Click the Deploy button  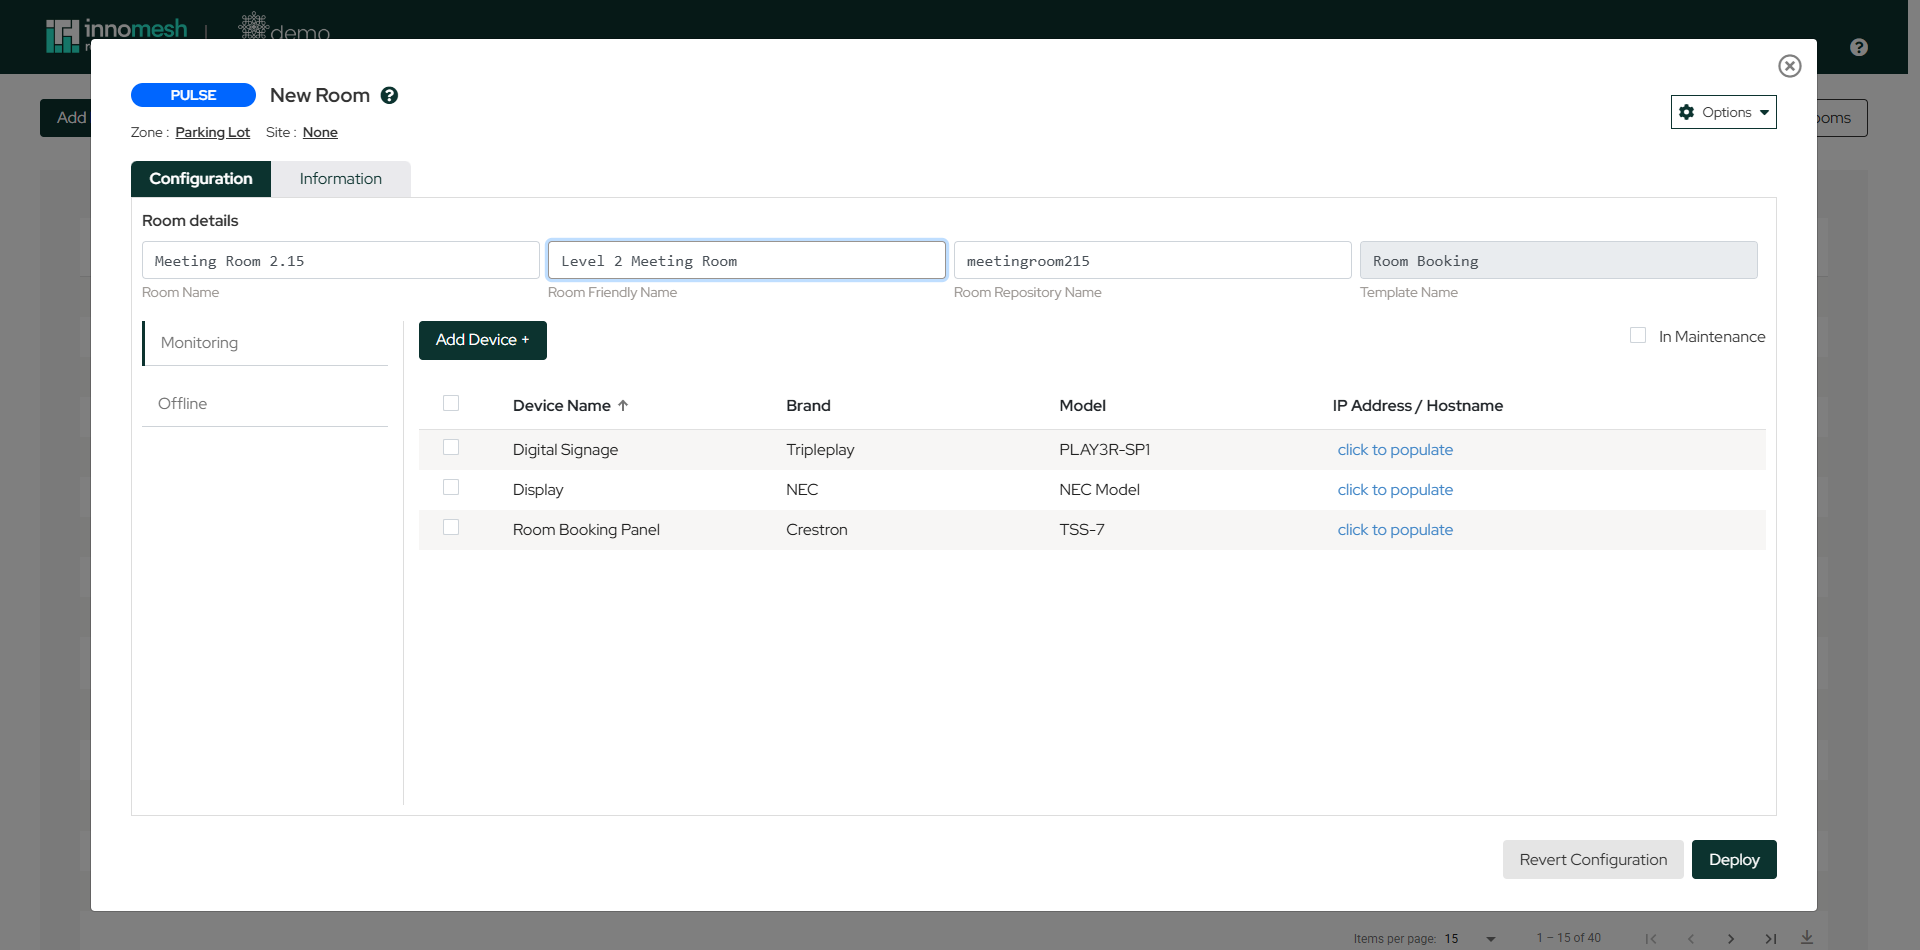[x=1734, y=860]
